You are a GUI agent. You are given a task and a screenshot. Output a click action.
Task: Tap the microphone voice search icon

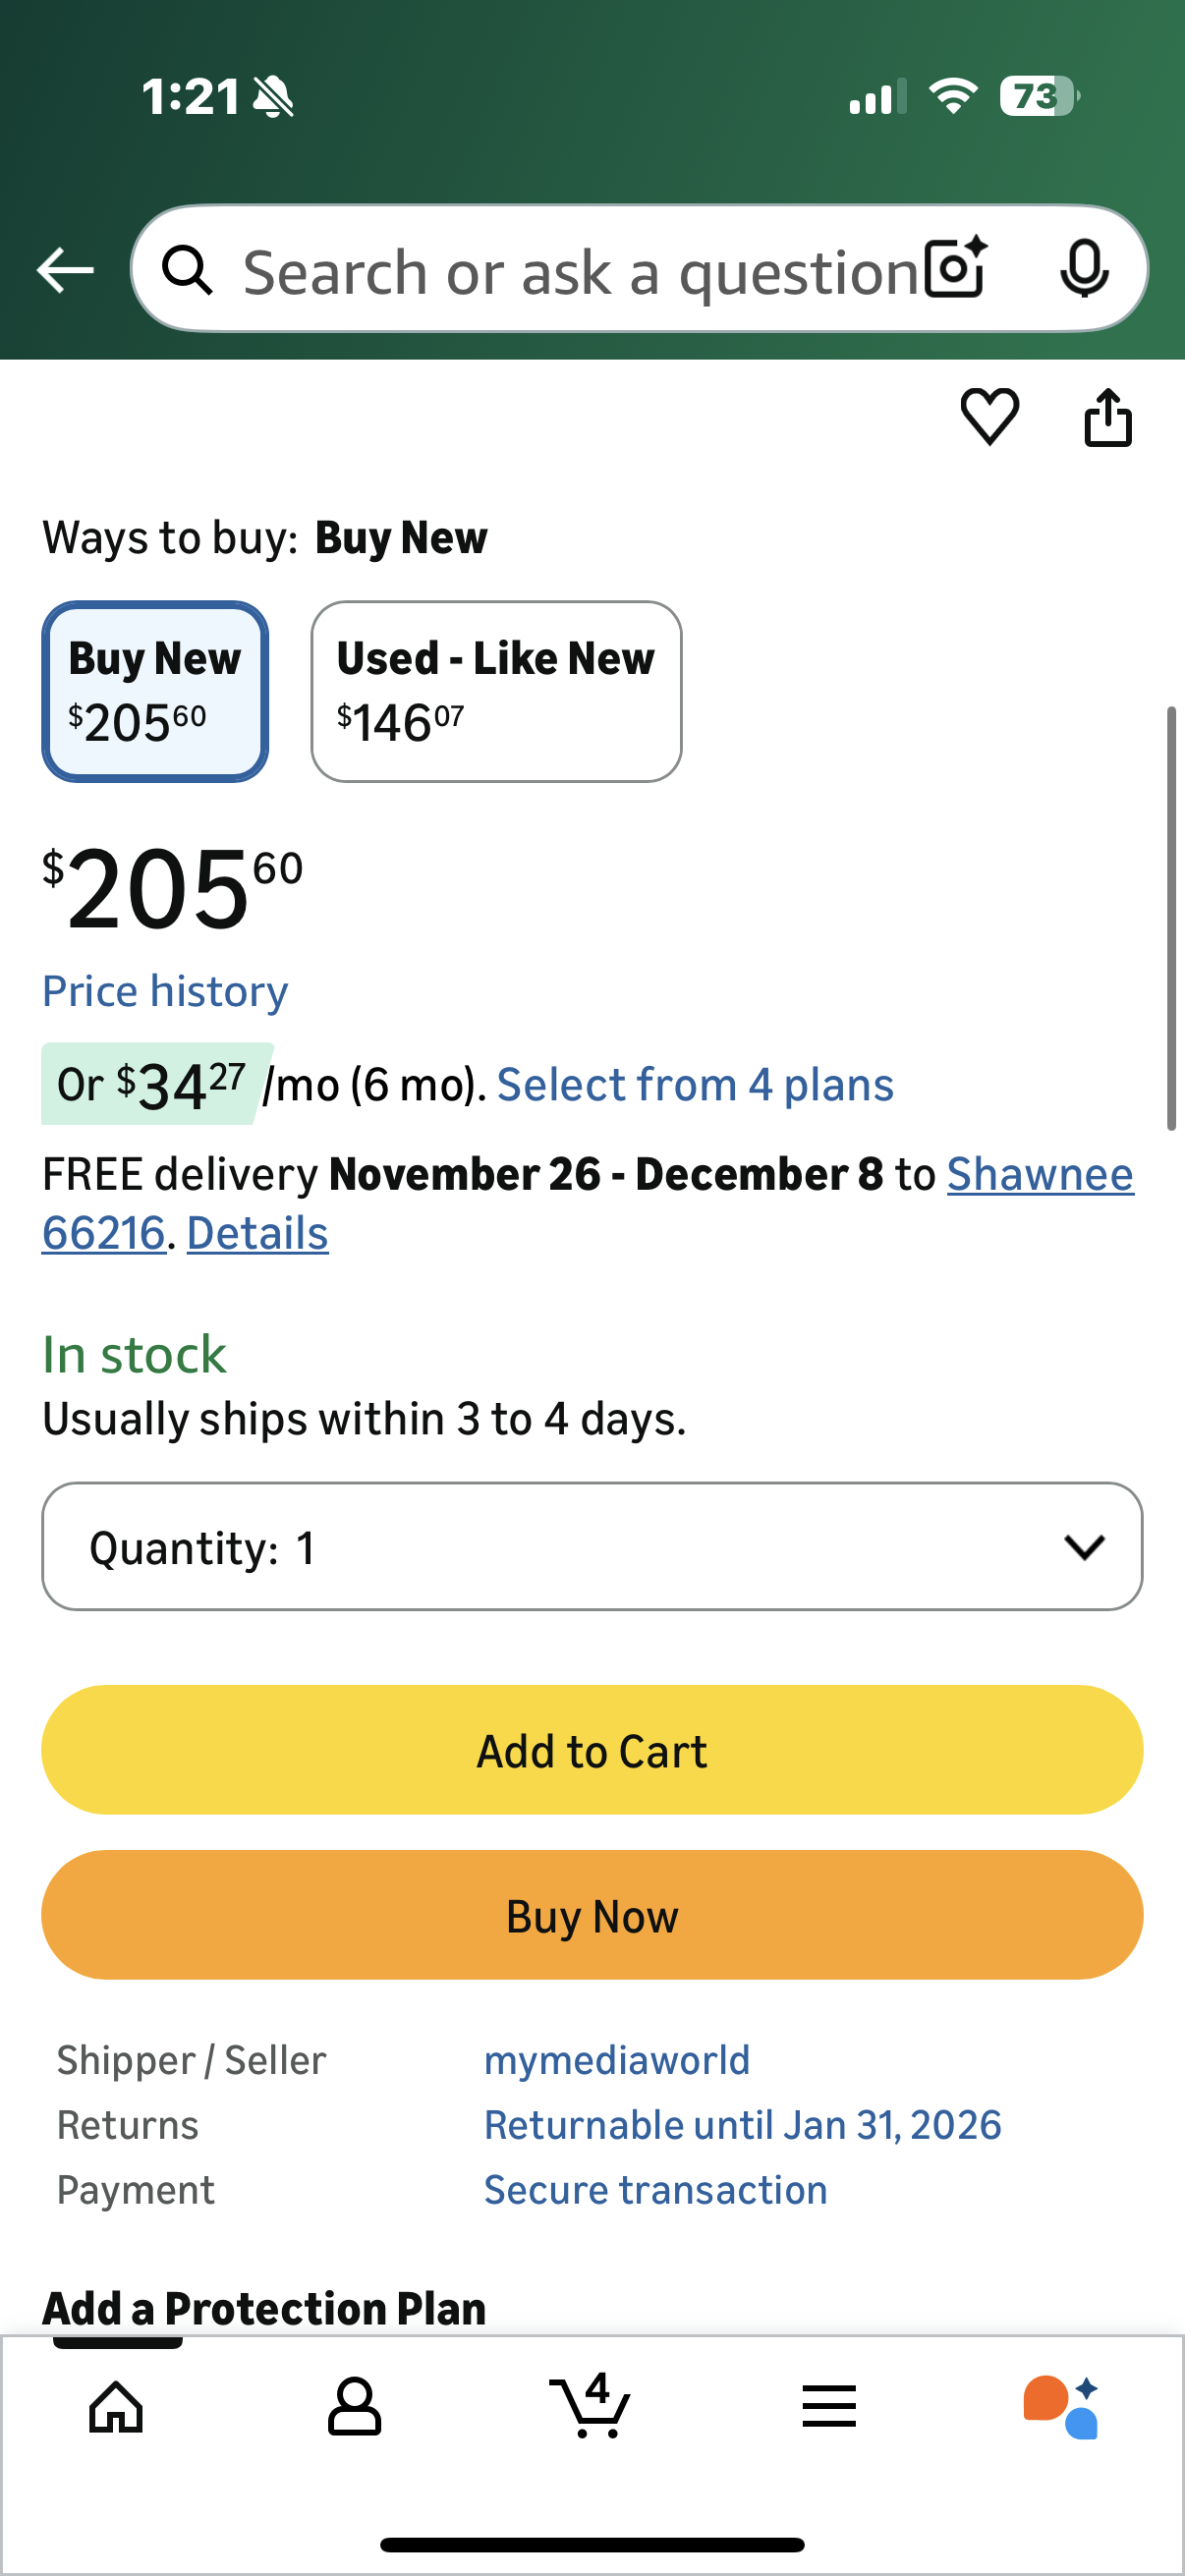click(1083, 269)
